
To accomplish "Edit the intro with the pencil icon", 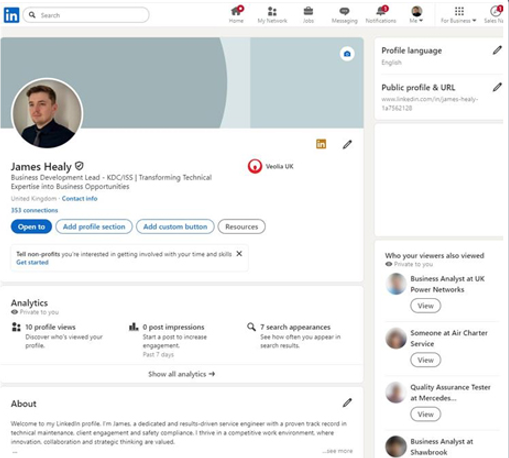I will click(x=347, y=144).
